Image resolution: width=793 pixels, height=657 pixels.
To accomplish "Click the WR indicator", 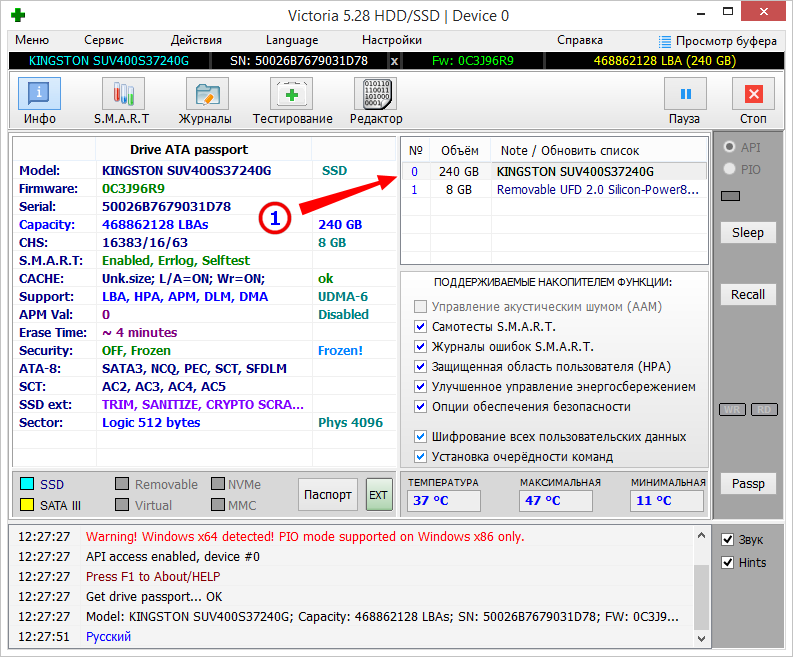I will point(732,410).
